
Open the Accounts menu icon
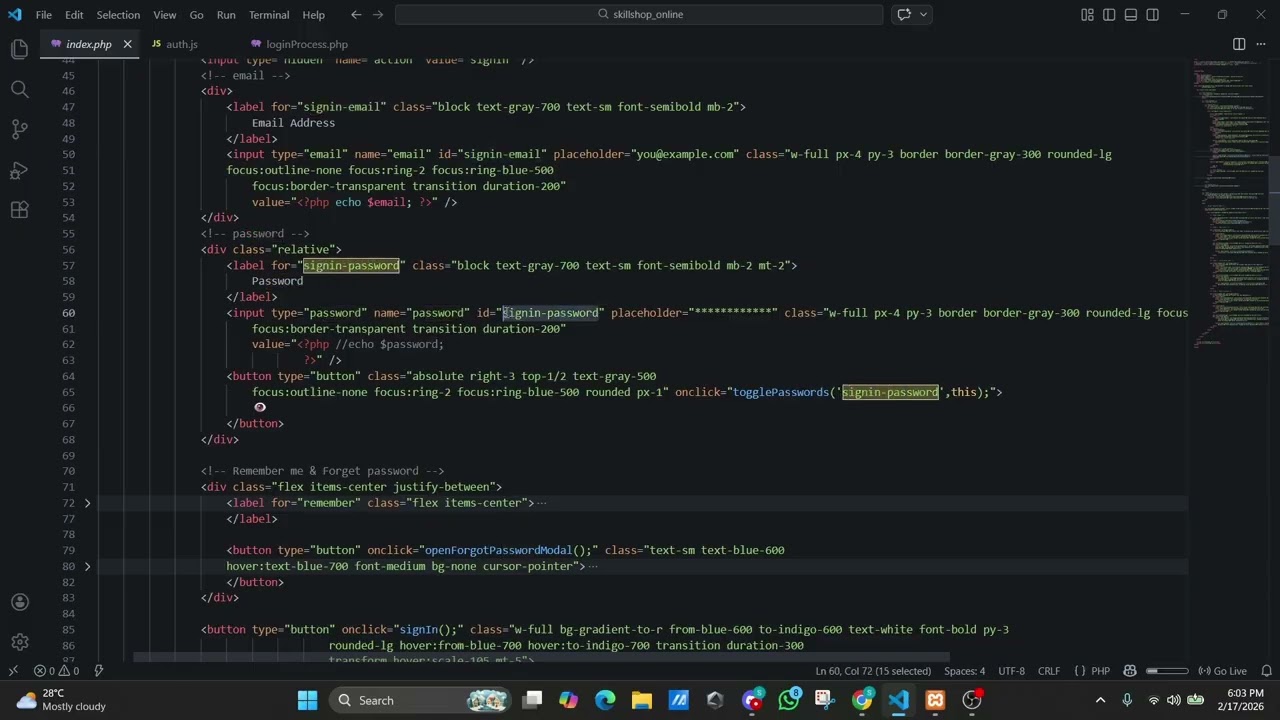tap(19, 602)
